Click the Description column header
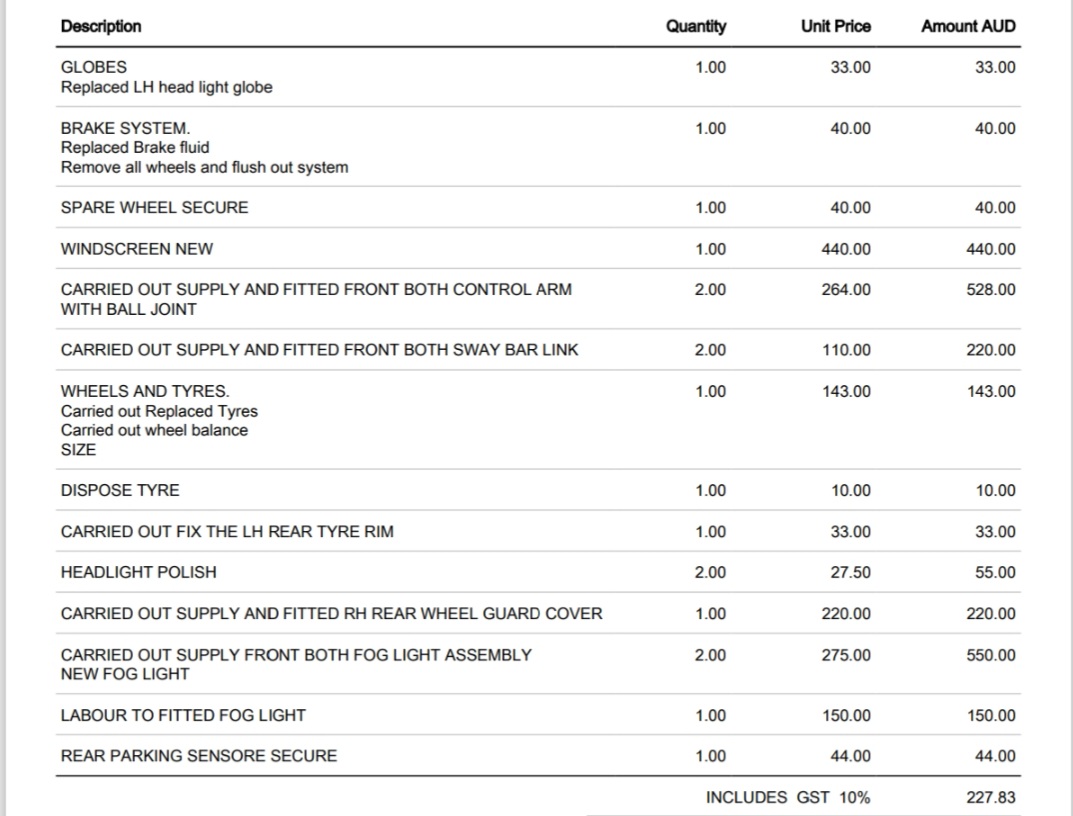 101,26
